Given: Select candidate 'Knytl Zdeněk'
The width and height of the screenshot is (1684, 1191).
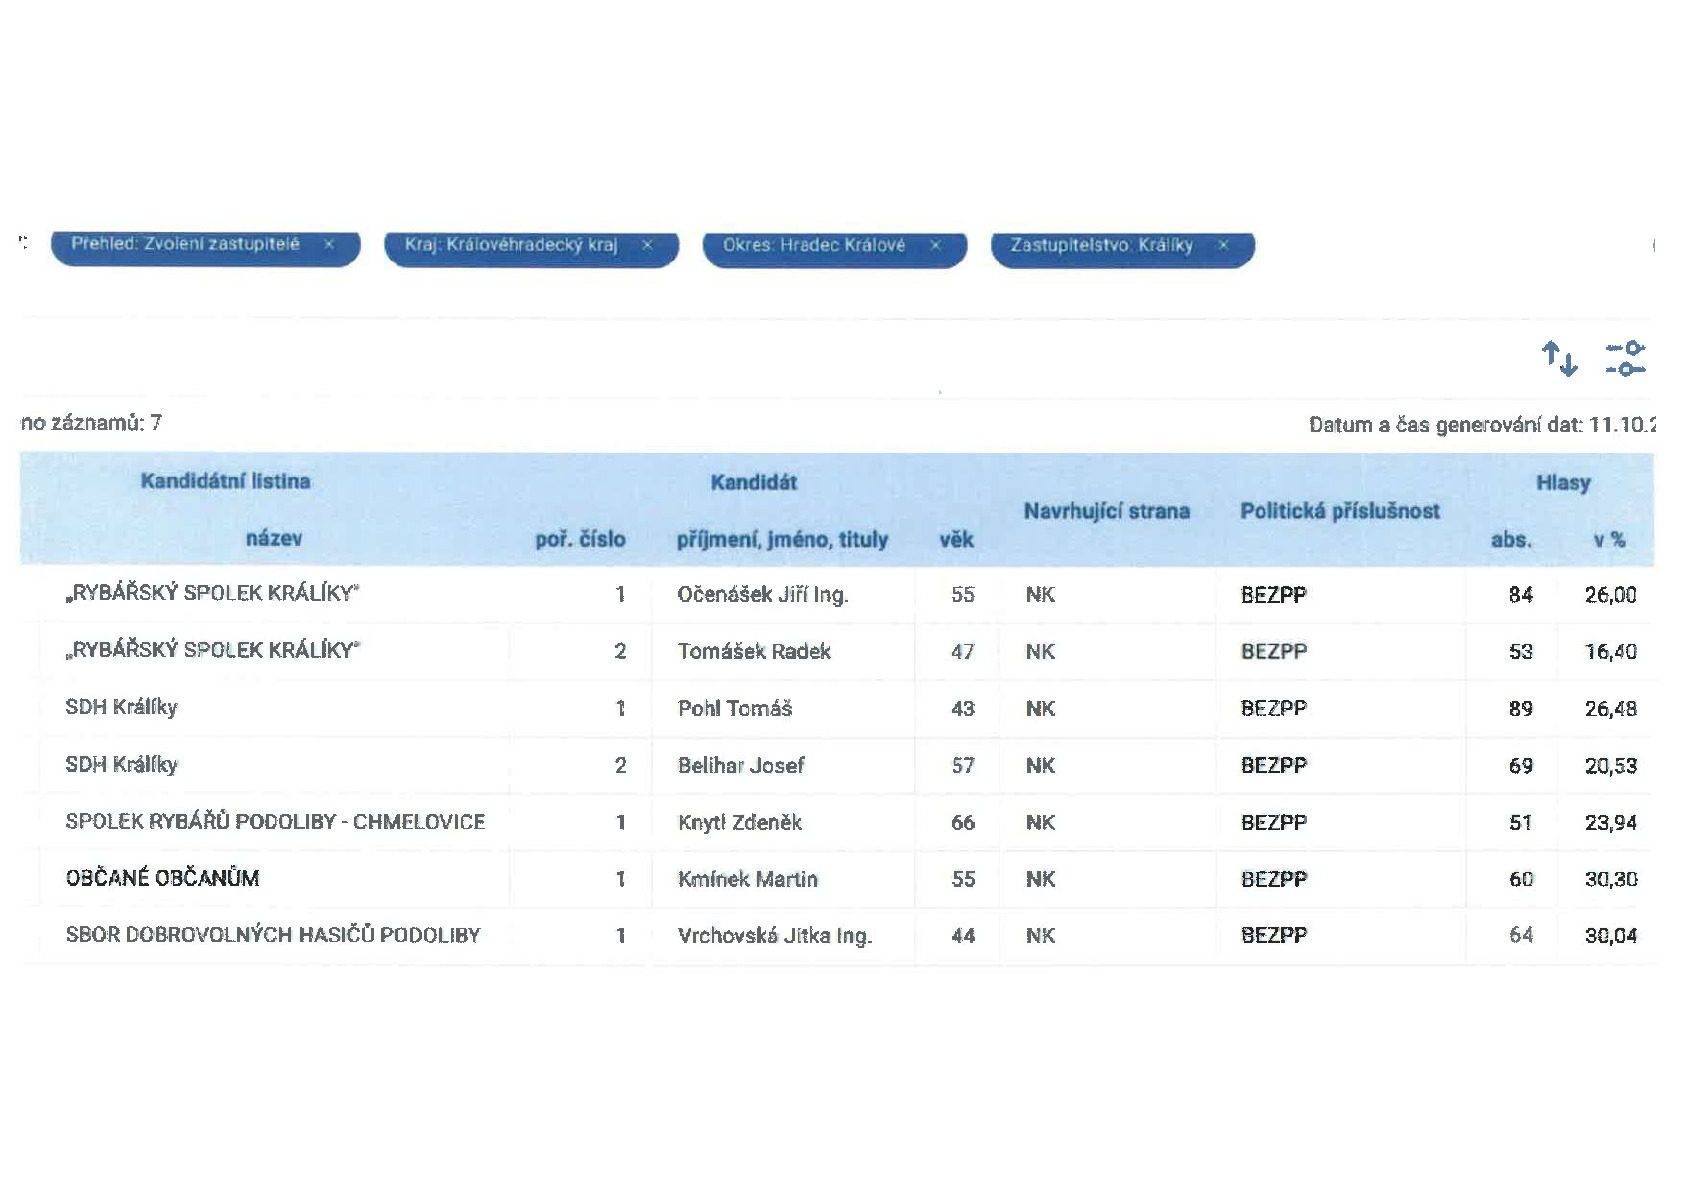Looking at the screenshot, I should [740, 822].
